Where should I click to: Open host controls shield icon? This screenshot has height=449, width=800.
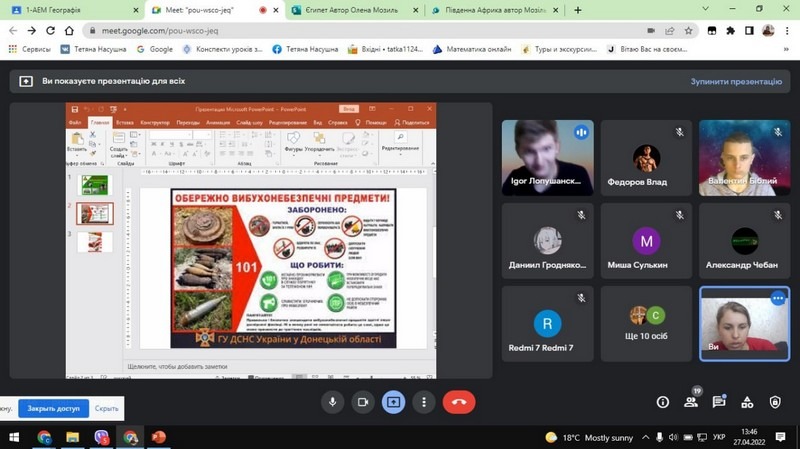(x=775, y=403)
